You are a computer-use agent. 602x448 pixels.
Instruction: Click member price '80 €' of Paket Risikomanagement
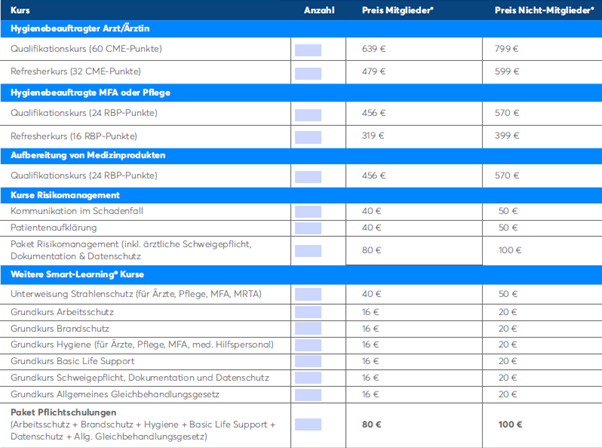[371, 250]
